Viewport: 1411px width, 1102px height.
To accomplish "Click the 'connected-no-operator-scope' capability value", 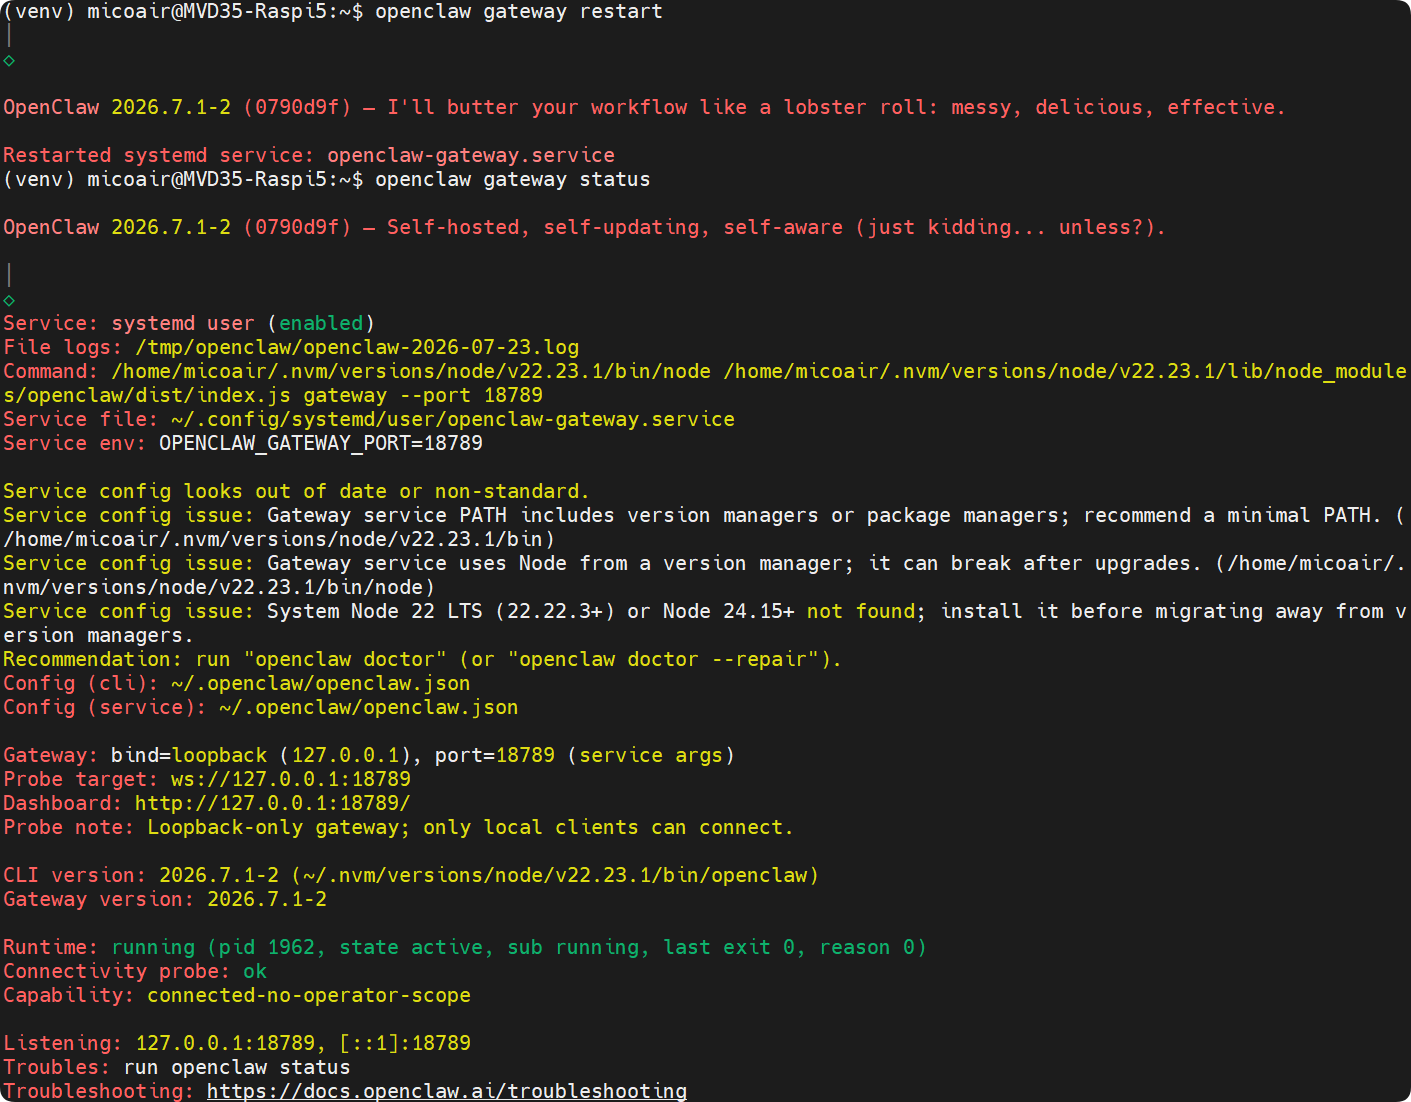I will pyautogui.click(x=309, y=995).
